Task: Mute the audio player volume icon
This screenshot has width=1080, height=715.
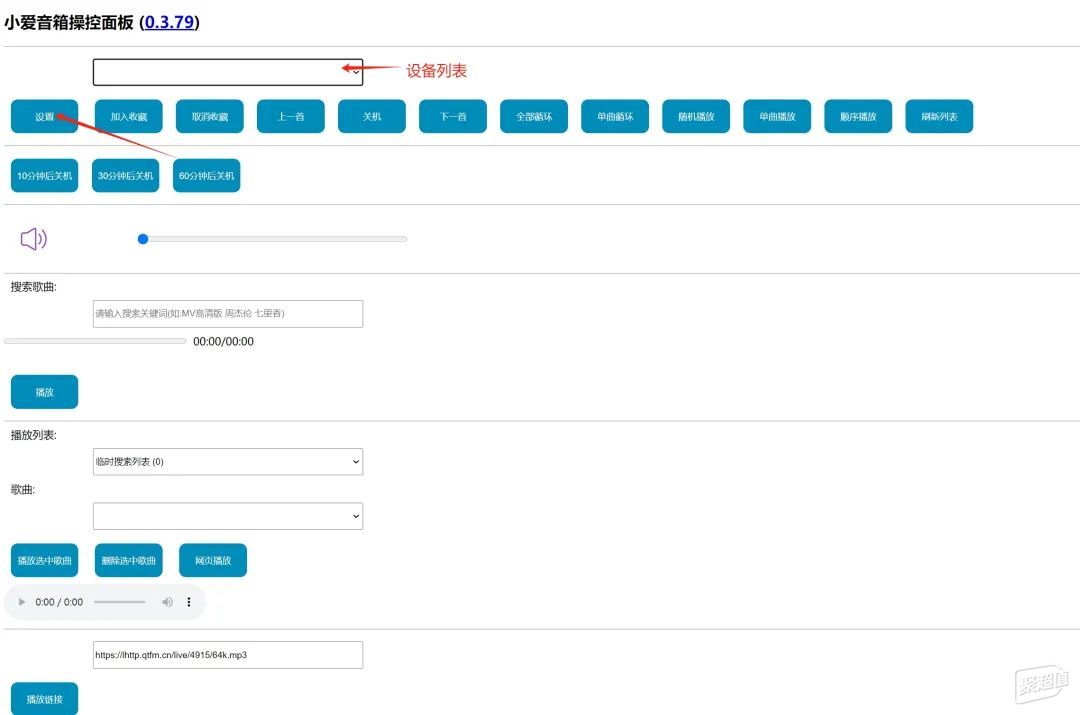Action: coord(167,602)
